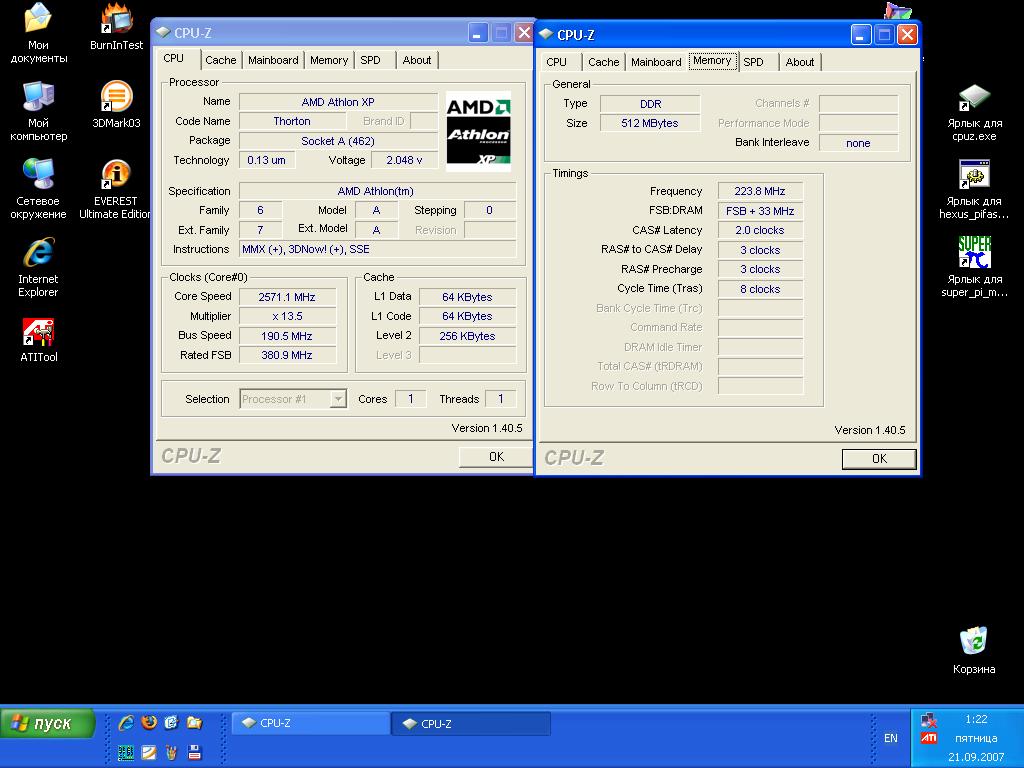
Task: Click the Code Name value Thorton
Action: point(292,121)
